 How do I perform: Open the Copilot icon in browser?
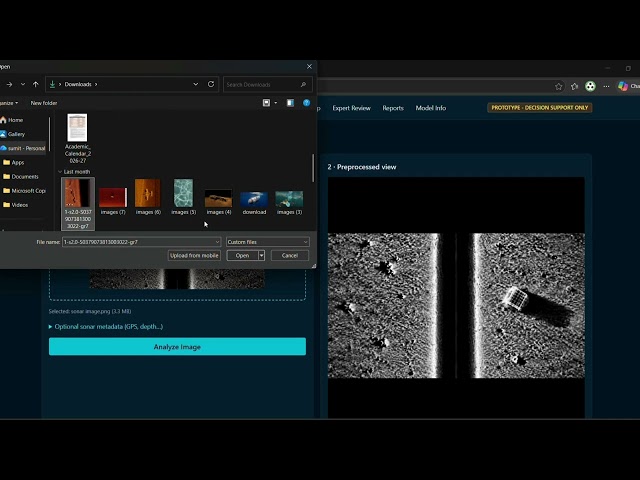tap(623, 86)
